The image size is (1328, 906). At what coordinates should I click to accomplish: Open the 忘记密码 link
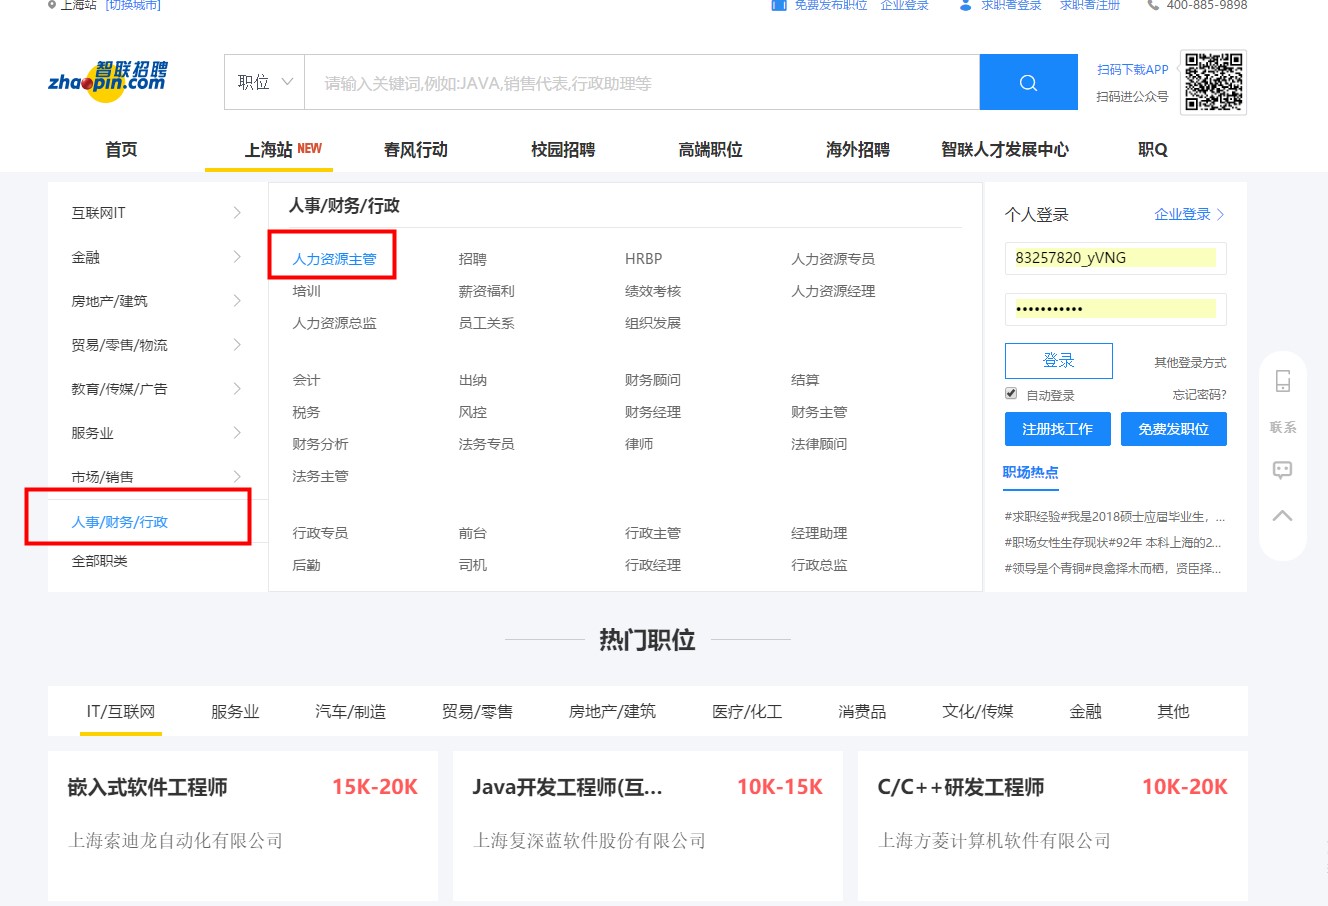1197,393
